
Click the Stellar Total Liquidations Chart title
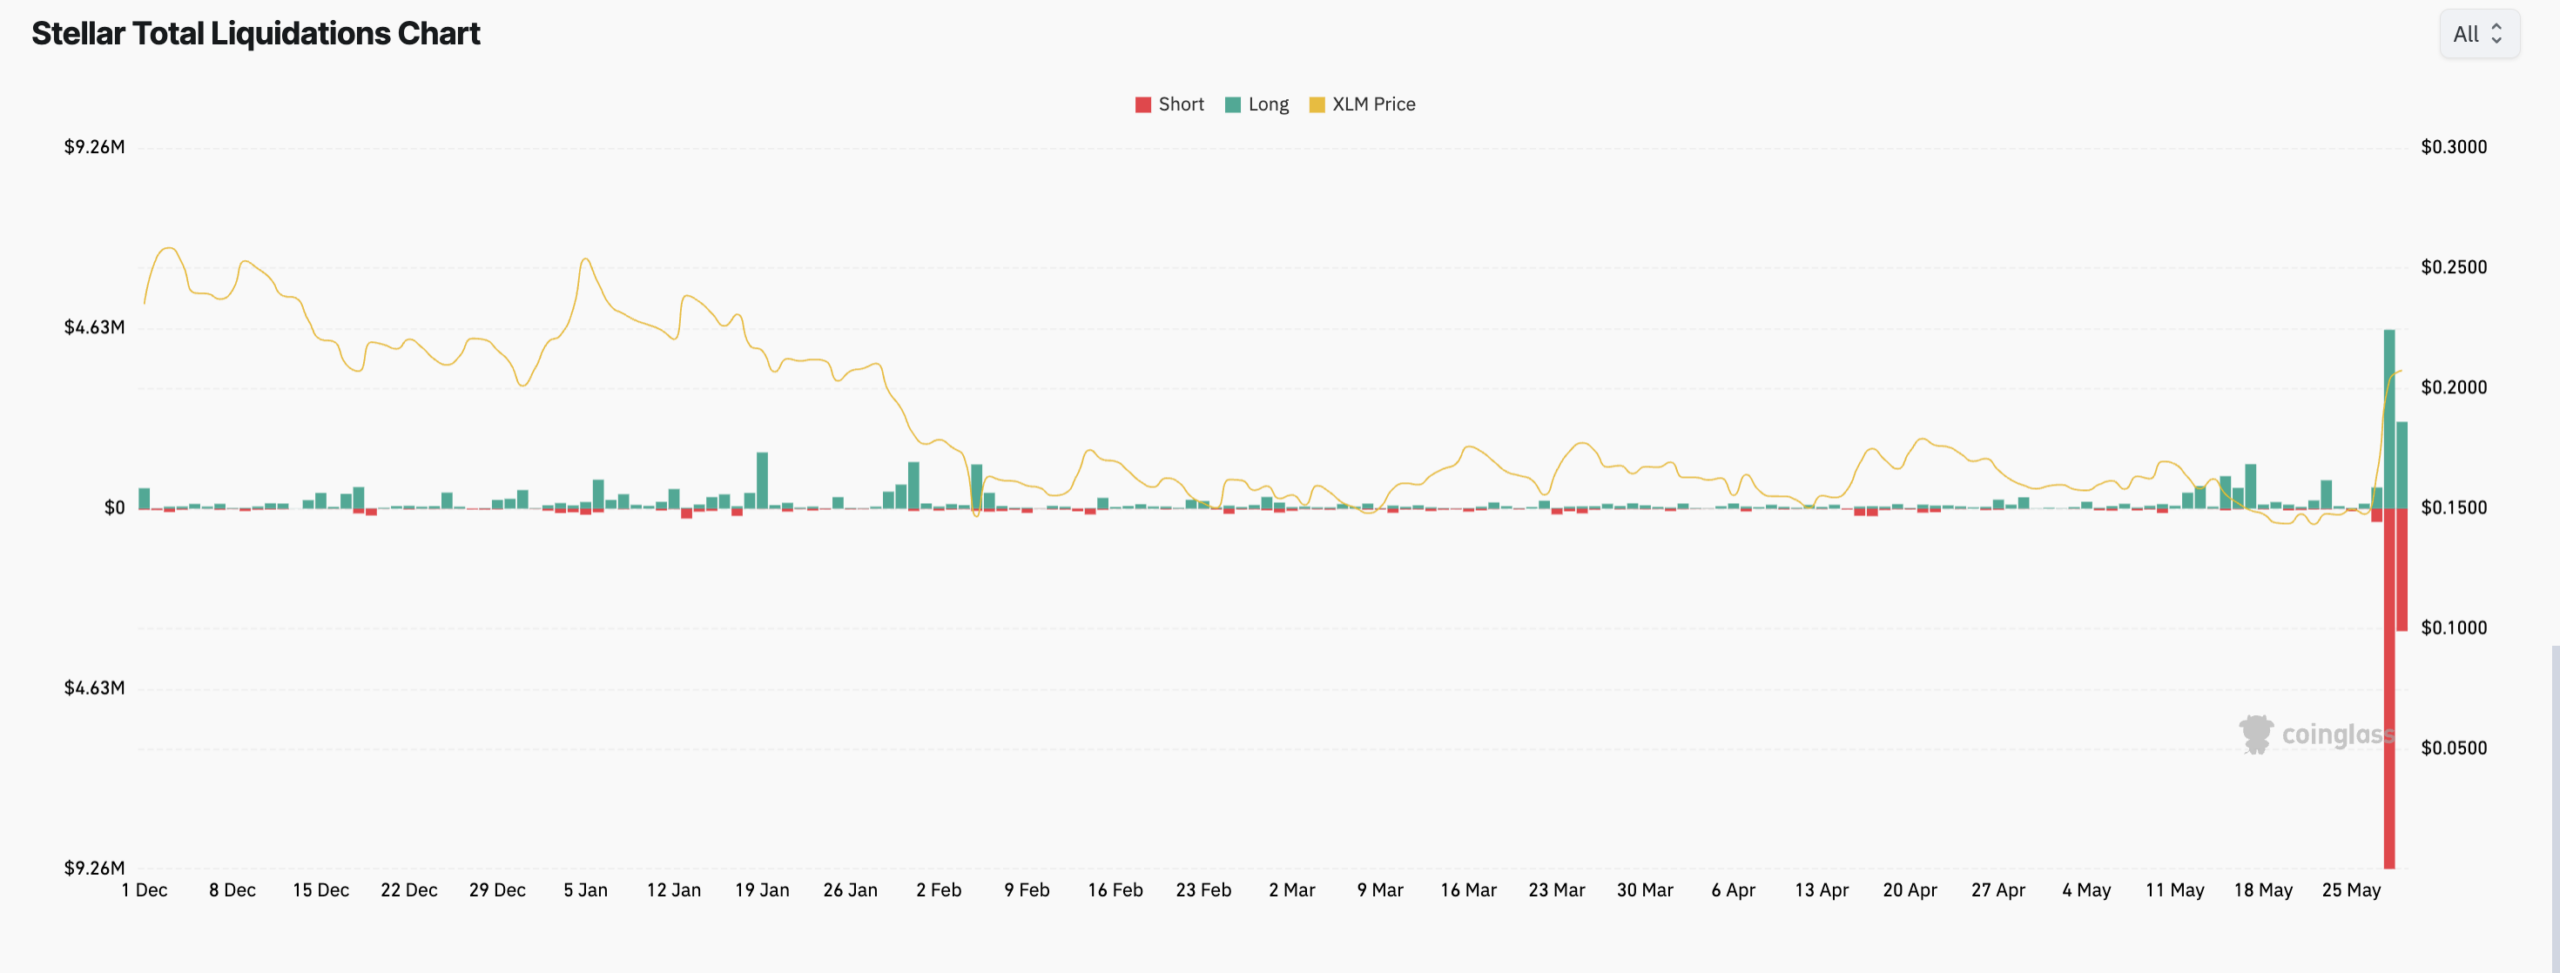pyautogui.click(x=256, y=33)
